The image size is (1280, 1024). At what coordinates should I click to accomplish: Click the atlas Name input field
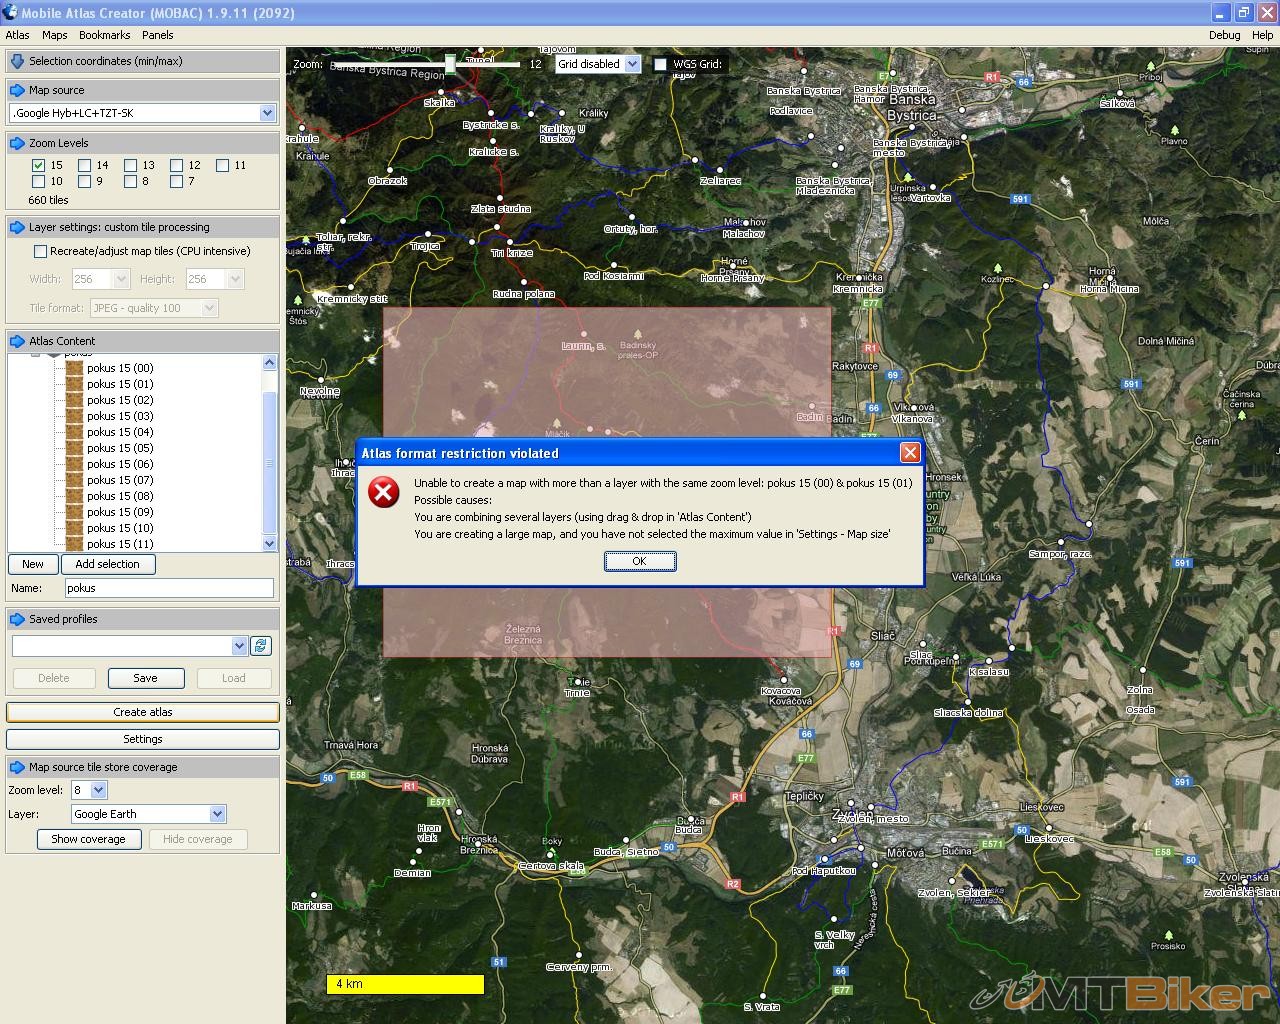click(169, 588)
